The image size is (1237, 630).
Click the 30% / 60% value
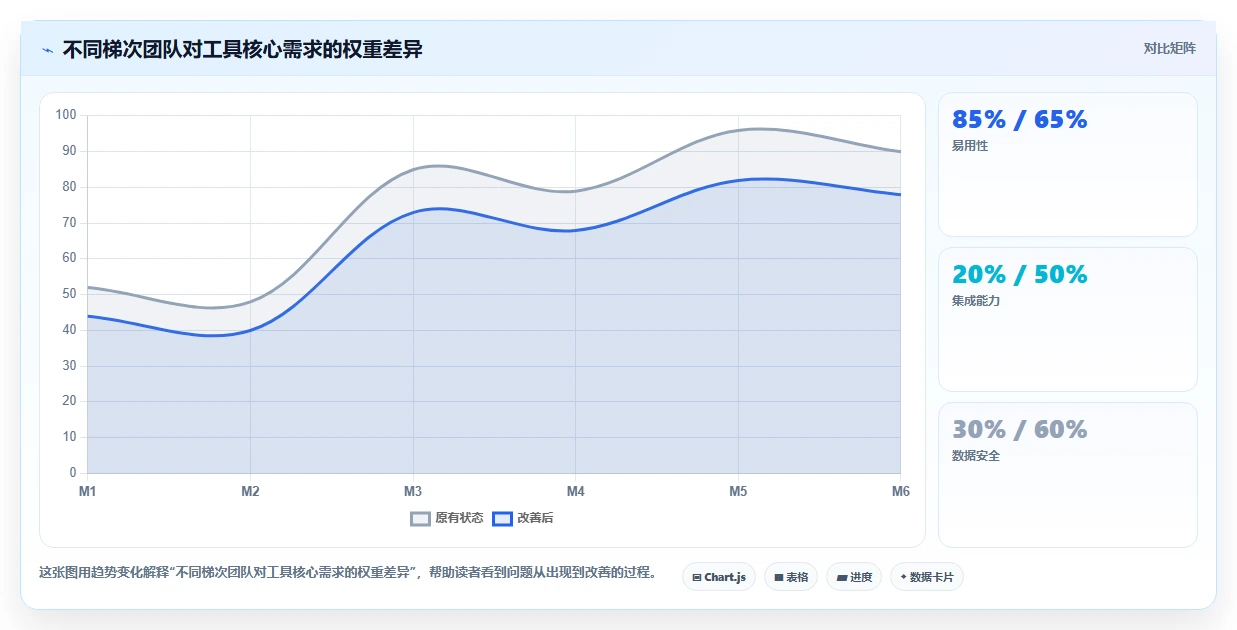1019,430
